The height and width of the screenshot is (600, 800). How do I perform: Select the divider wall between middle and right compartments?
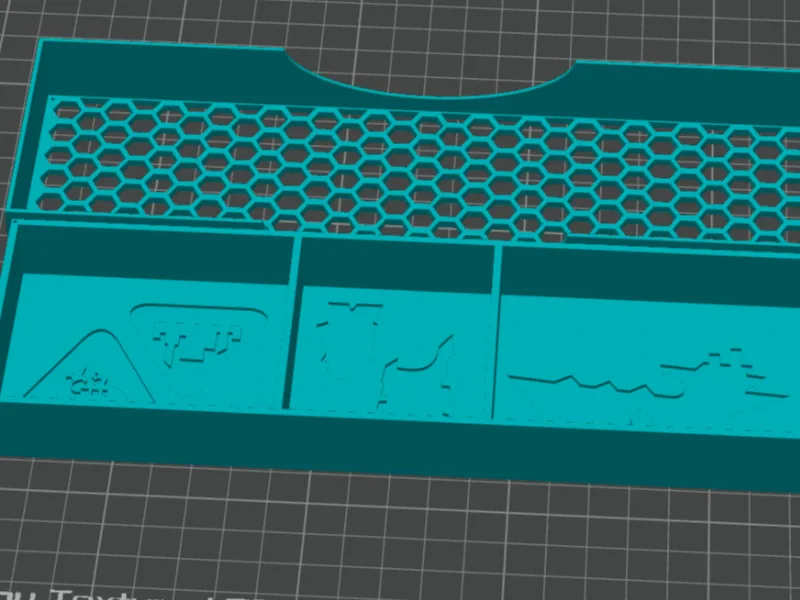tap(495, 332)
